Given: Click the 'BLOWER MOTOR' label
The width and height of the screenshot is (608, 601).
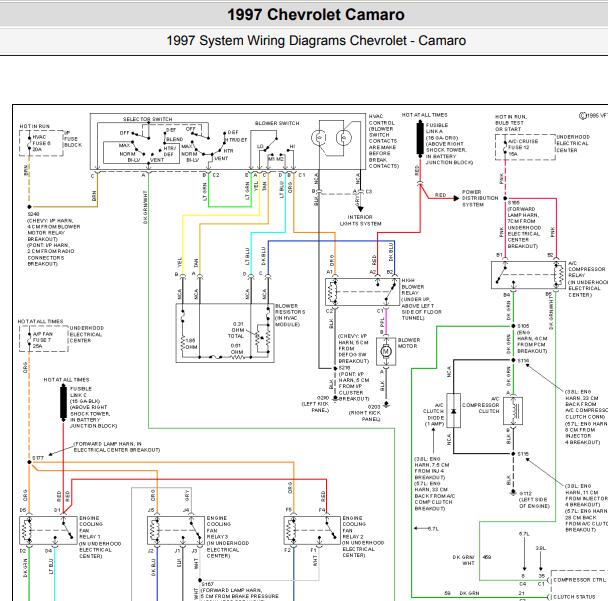Looking at the screenshot, I should (409, 343).
